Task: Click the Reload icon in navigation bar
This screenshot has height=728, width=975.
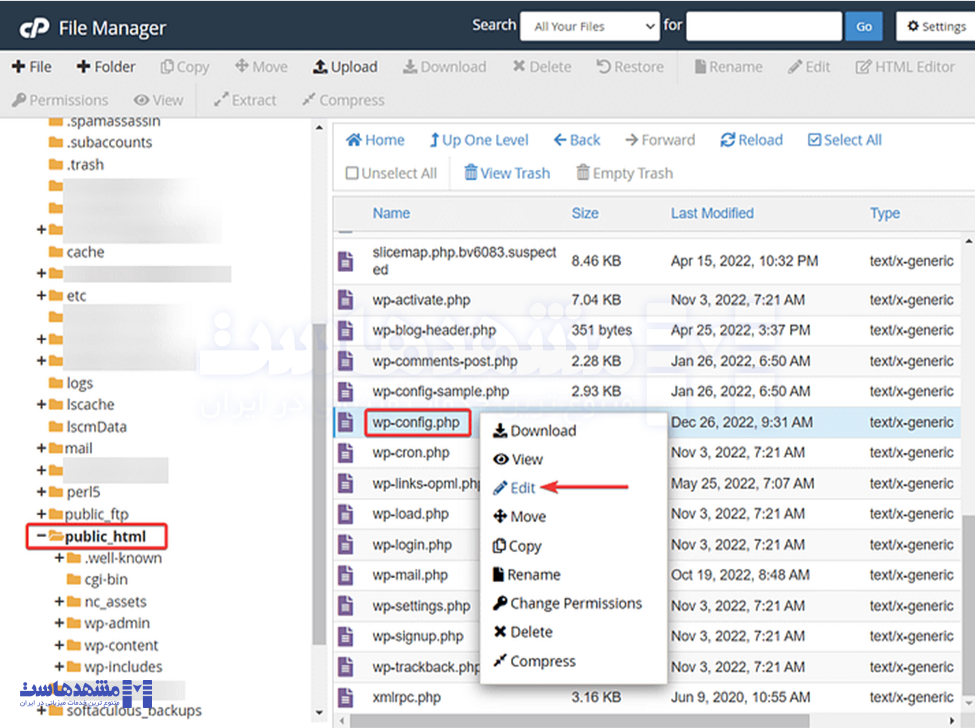Action: click(x=727, y=140)
